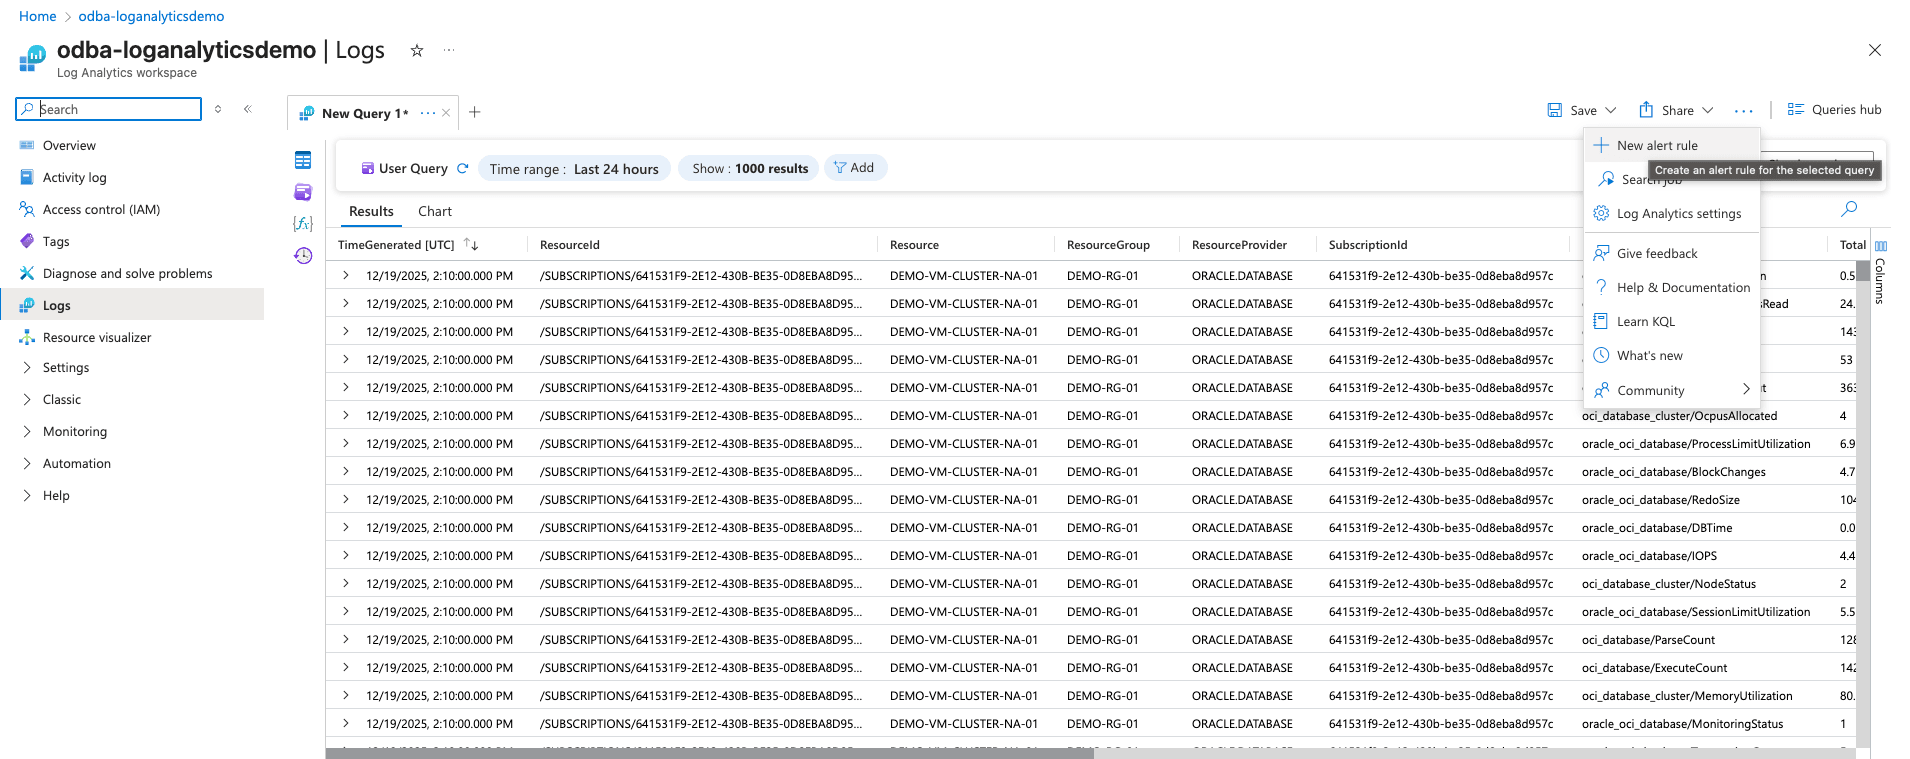The height and width of the screenshot is (759, 1910).
Task: Open New Query 1 tab options ellipsis
Action: point(428,113)
